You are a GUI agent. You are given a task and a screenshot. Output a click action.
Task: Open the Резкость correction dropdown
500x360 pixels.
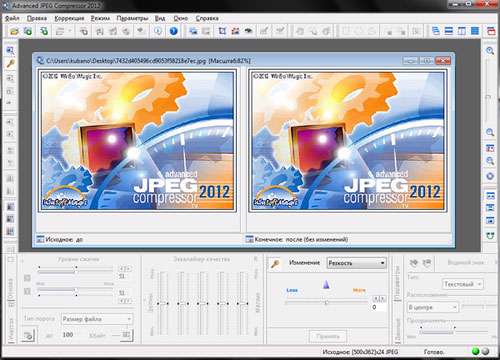pyautogui.click(x=356, y=263)
